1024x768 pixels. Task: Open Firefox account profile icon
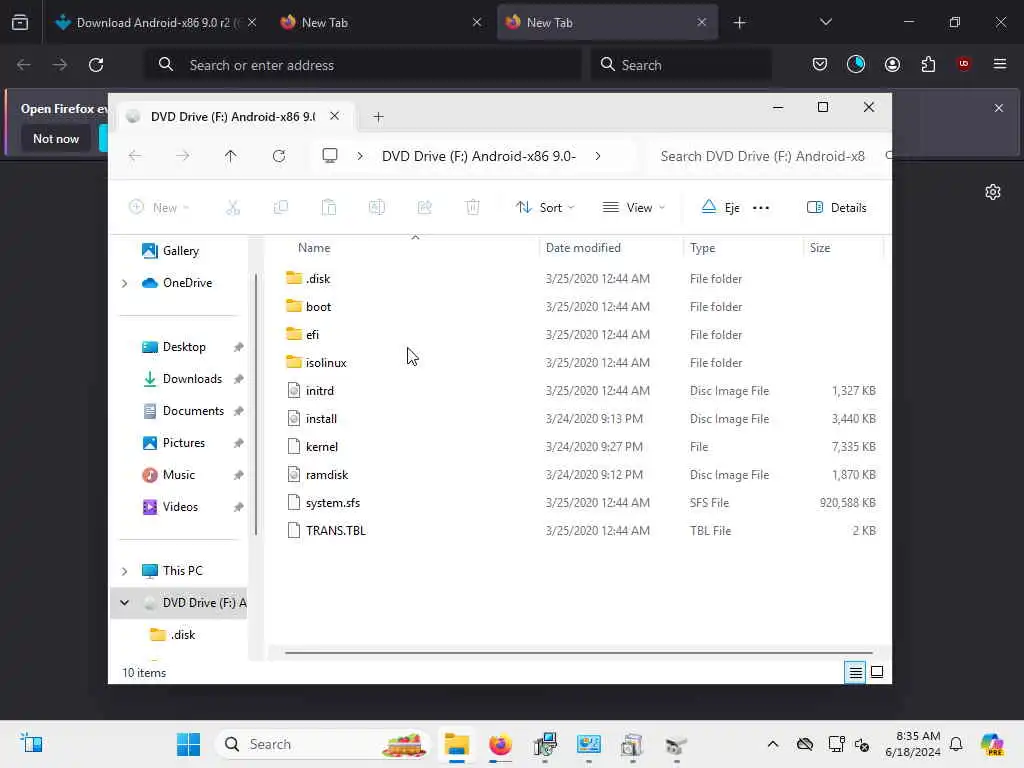pos(892,64)
